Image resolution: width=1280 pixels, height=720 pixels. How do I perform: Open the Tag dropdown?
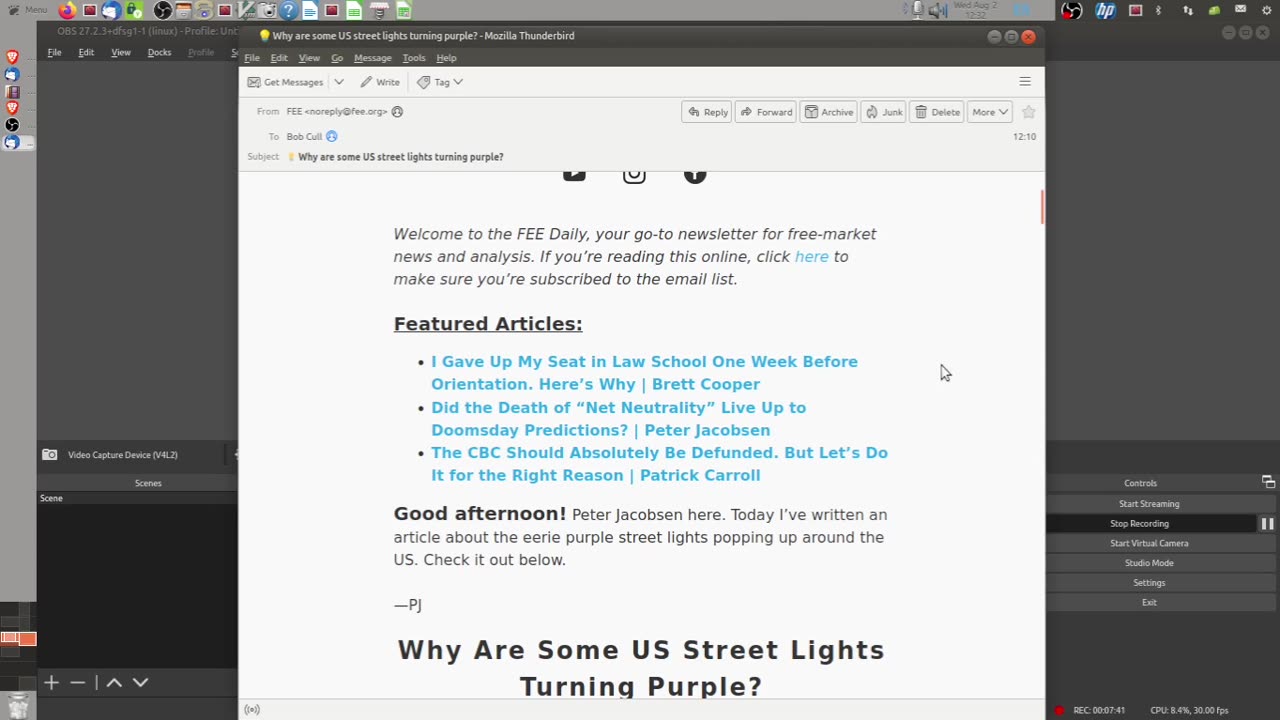[x=440, y=82]
